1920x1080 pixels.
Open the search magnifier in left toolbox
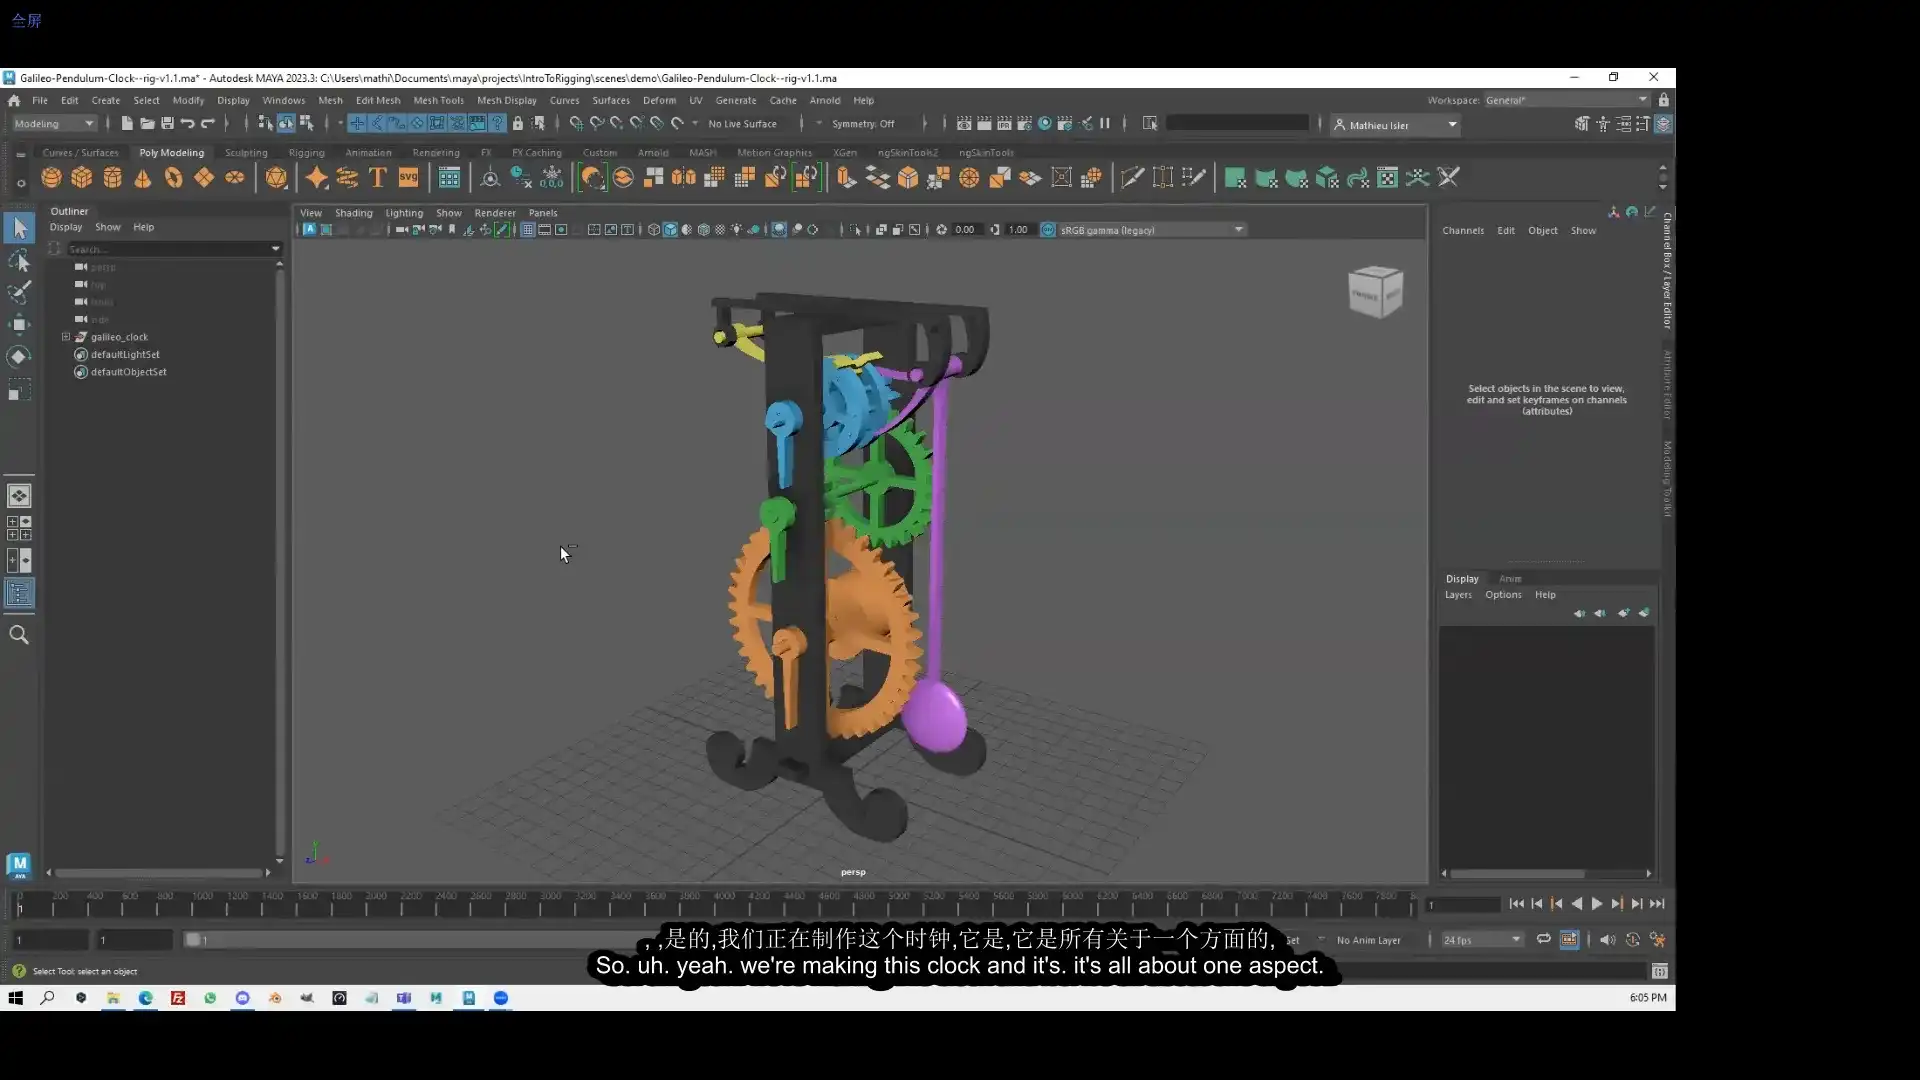coord(19,635)
